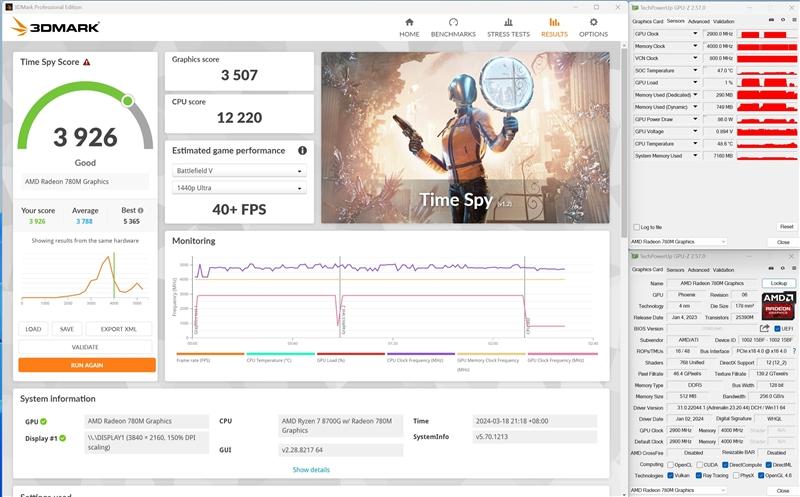Image resolution: width=800 pixels, height=497 pixels.
Task: Click the Lookup button for the GPU
Action: tap(779, 284)
